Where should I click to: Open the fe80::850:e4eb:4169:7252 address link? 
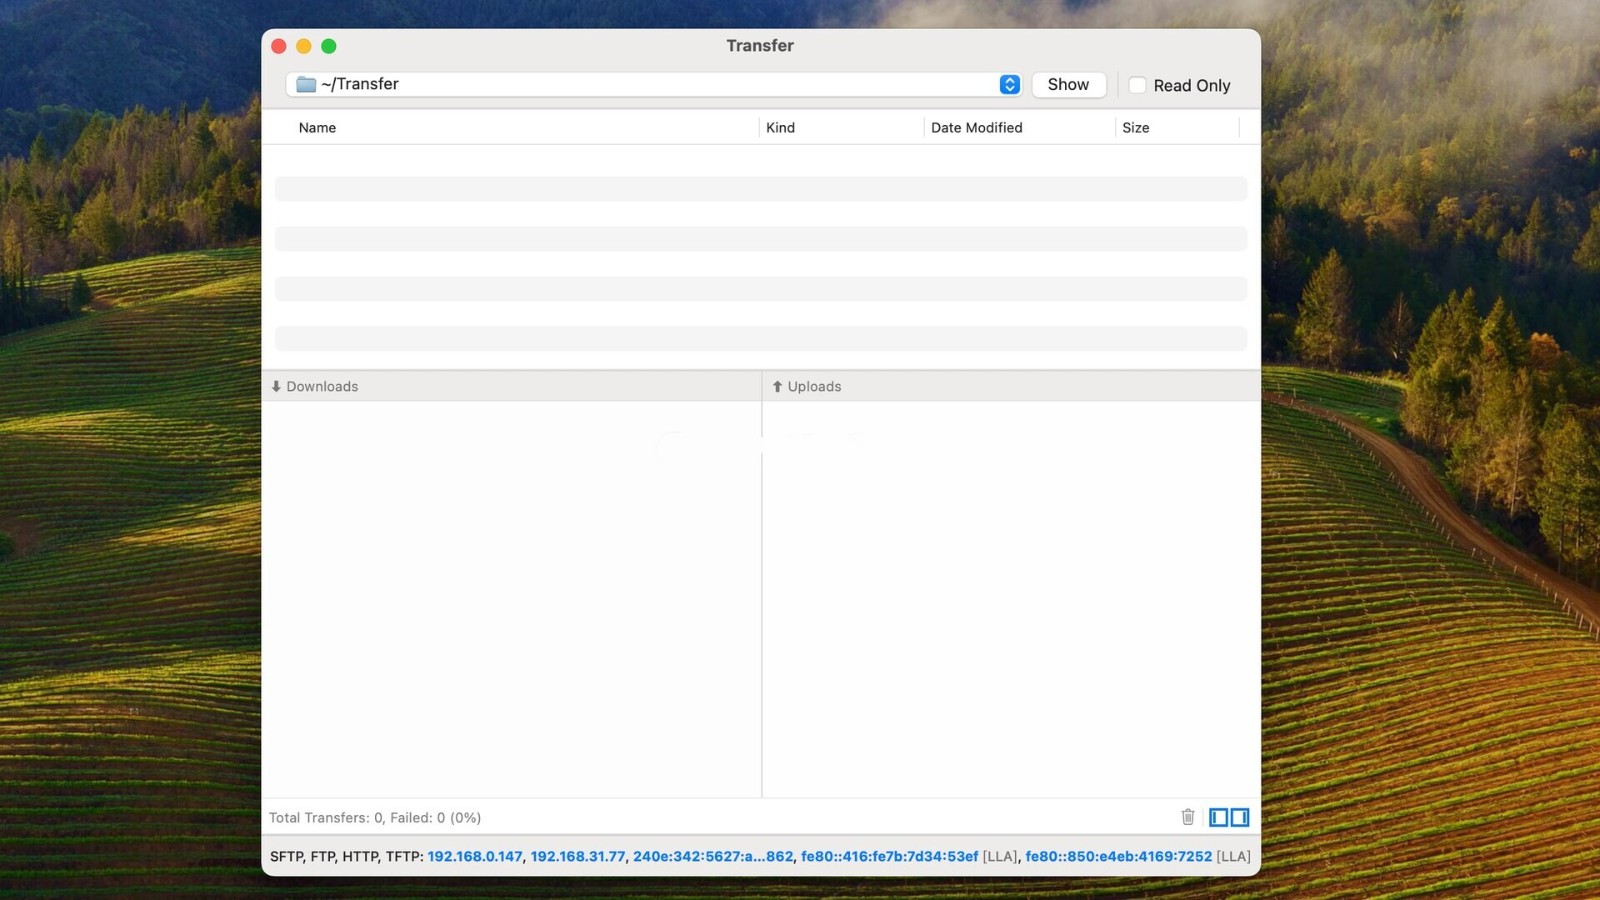coord(1118,857)
